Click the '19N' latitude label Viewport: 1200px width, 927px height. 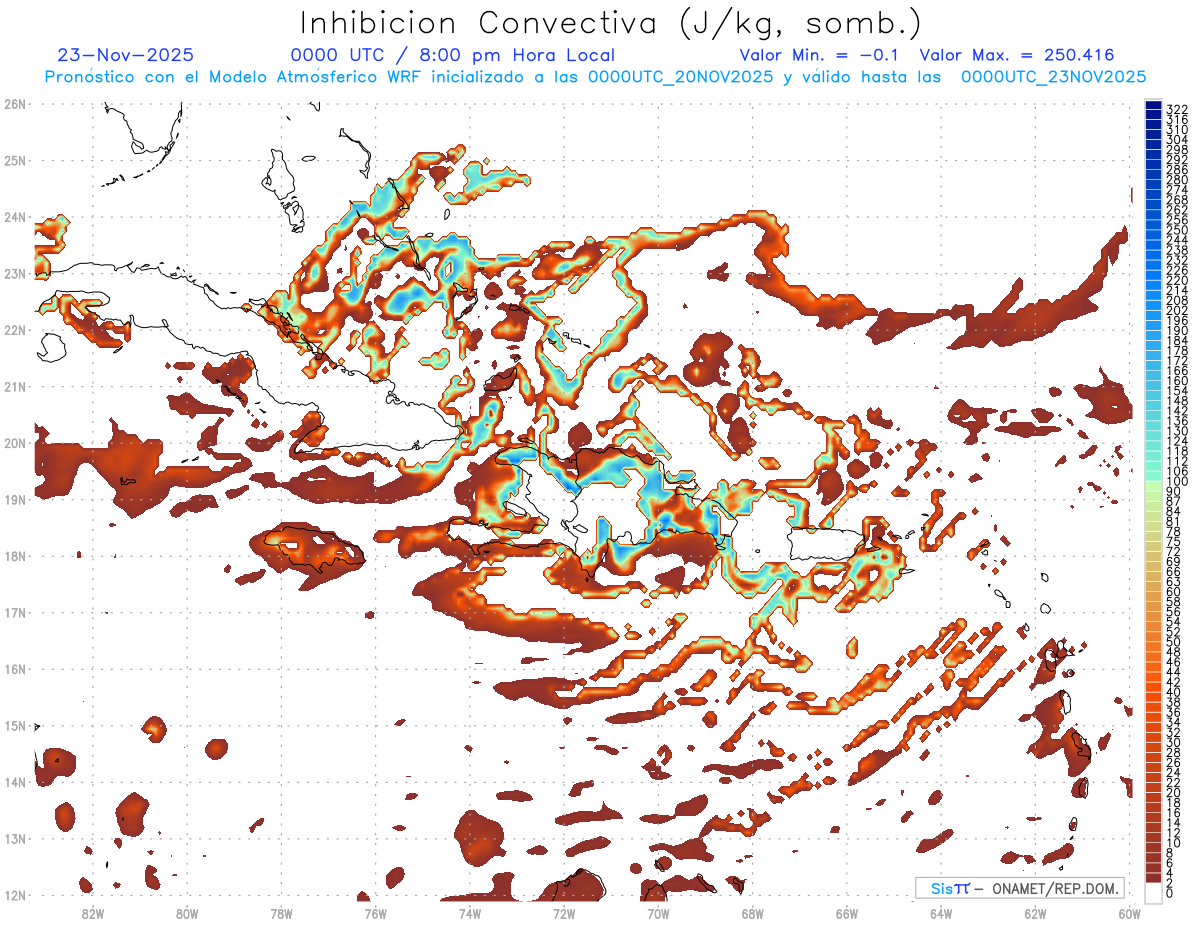click(15, 499)
